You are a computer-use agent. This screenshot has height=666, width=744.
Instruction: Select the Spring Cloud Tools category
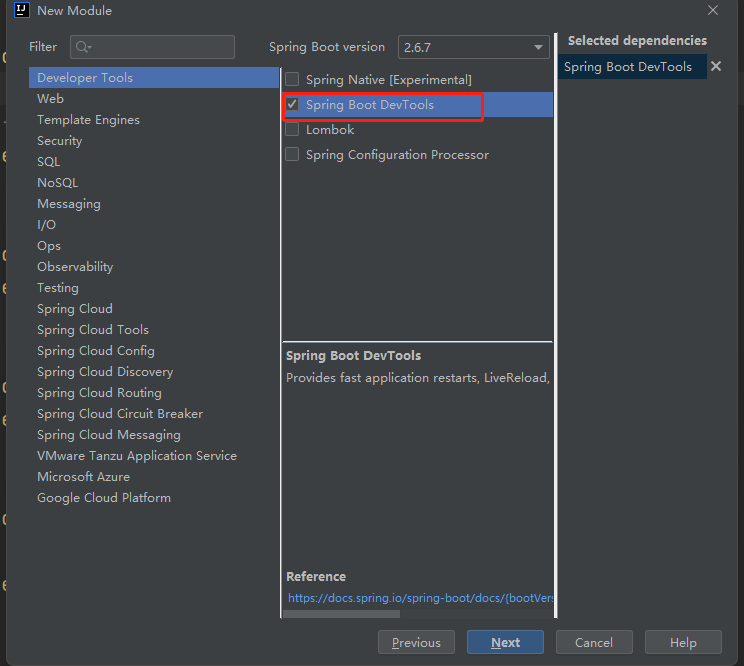pos(154,330)
